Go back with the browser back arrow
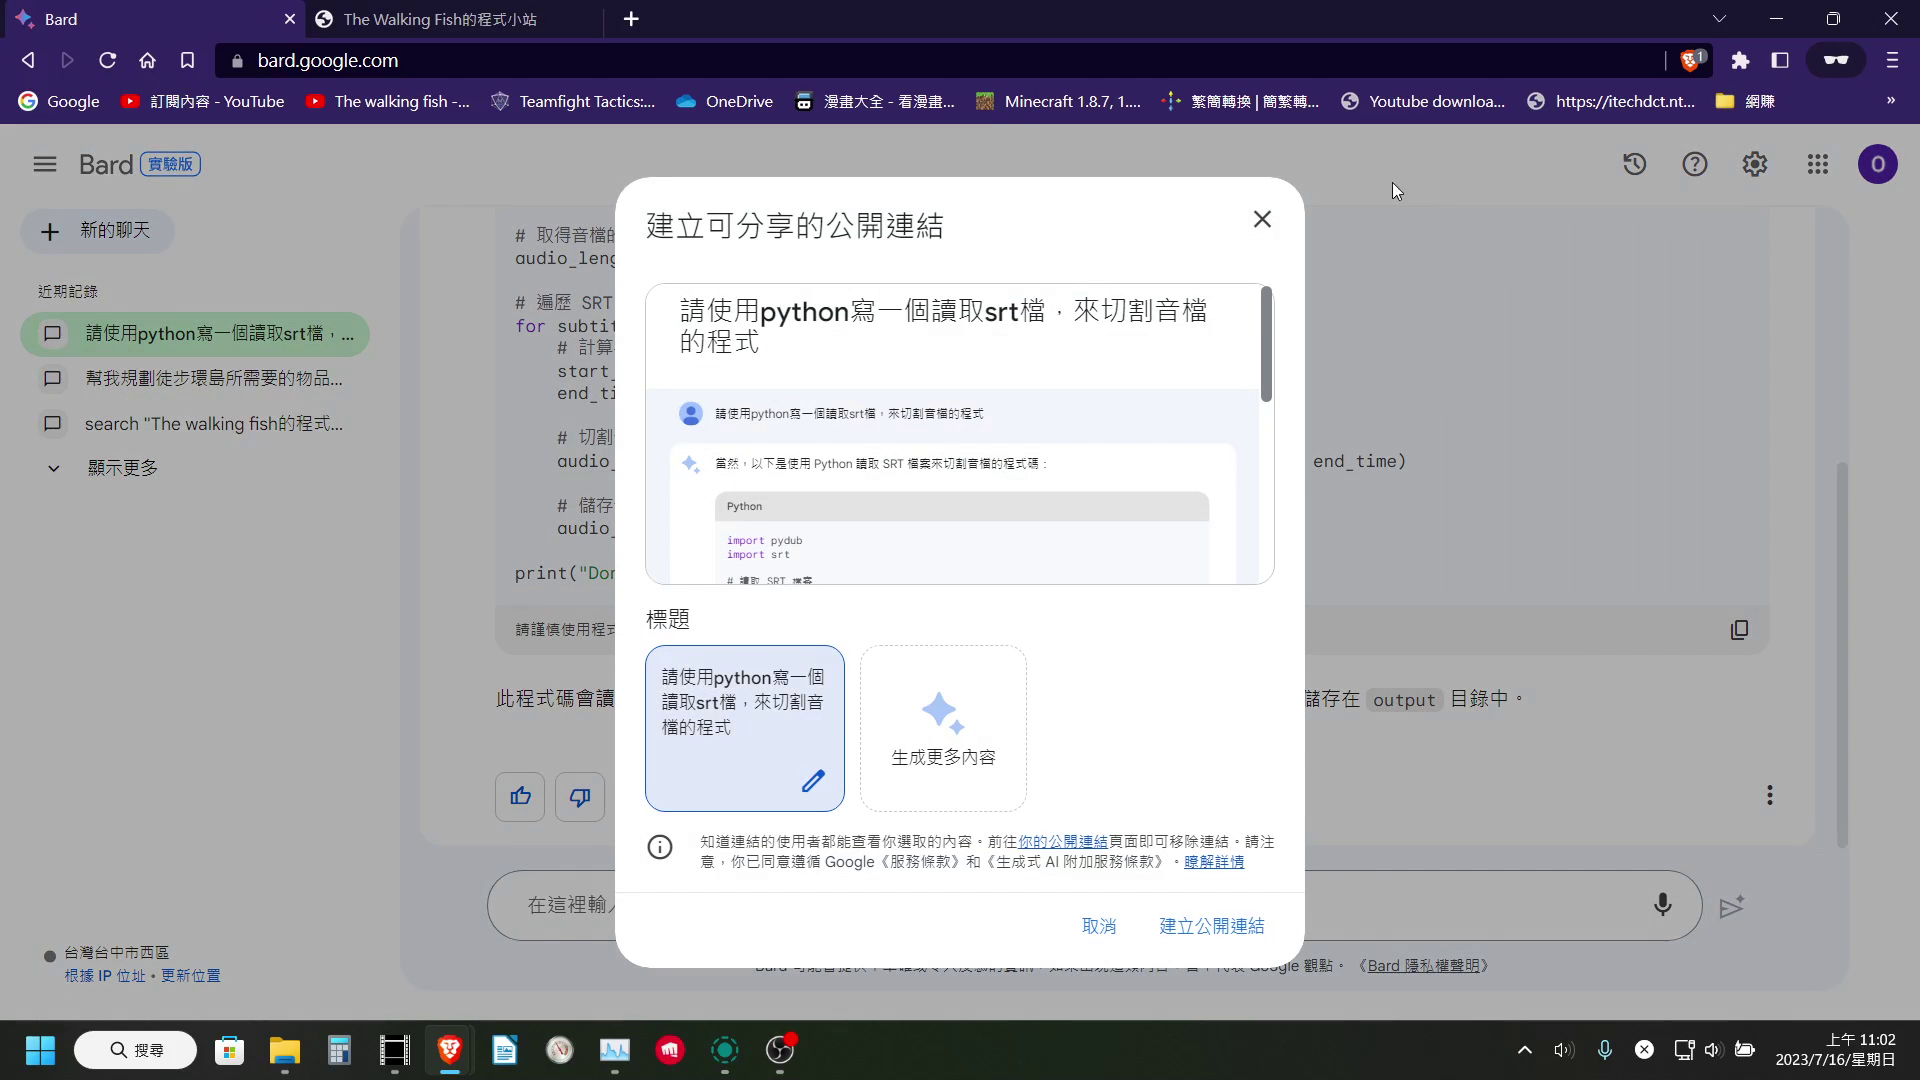This screenshot has width=1920, height=1080. click(28, 61)
